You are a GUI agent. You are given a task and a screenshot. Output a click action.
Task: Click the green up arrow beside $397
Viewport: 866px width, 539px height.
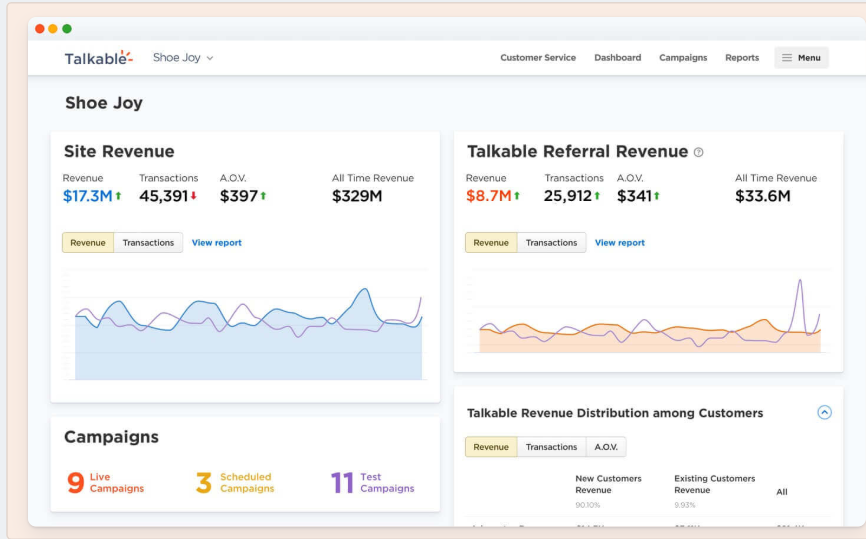[263, 195]
